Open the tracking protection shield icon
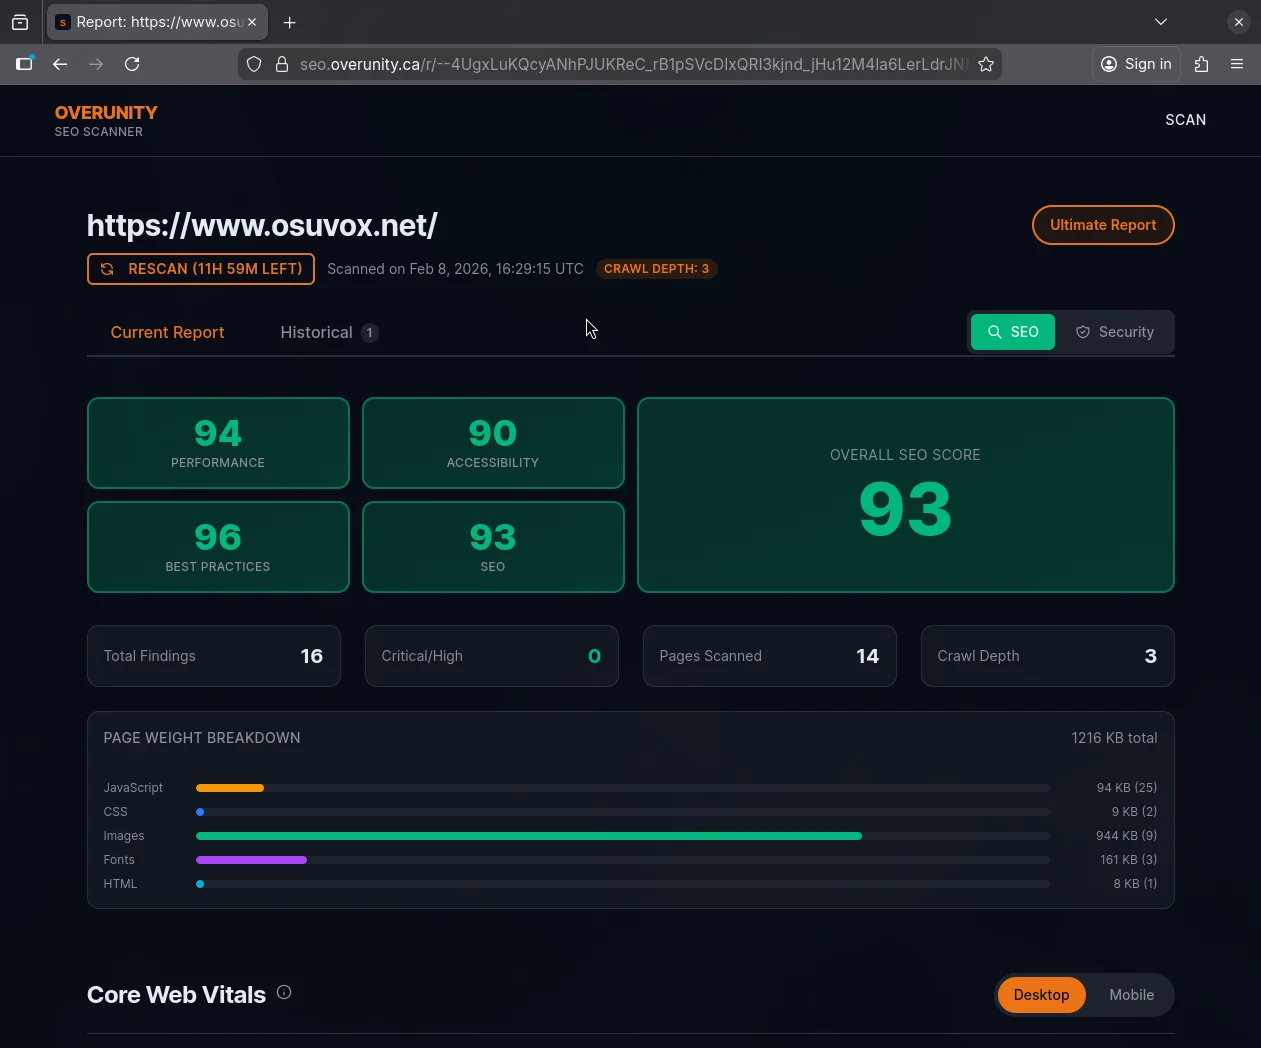Viewport: 1261px width, 1048px height. point(254,64)
